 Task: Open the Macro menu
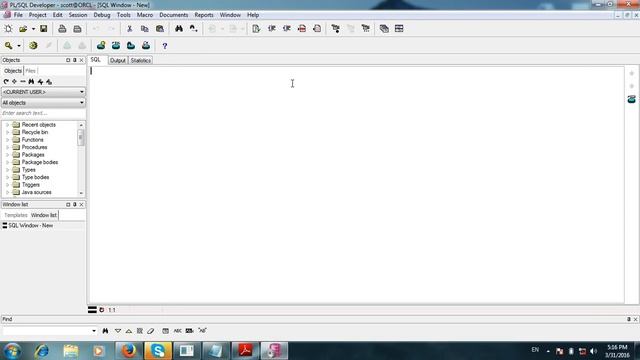click(x=145, y=15)
